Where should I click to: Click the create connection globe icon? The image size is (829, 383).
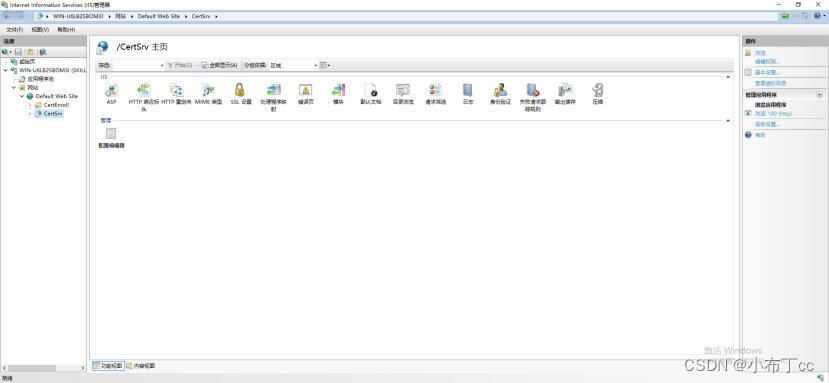6,52
